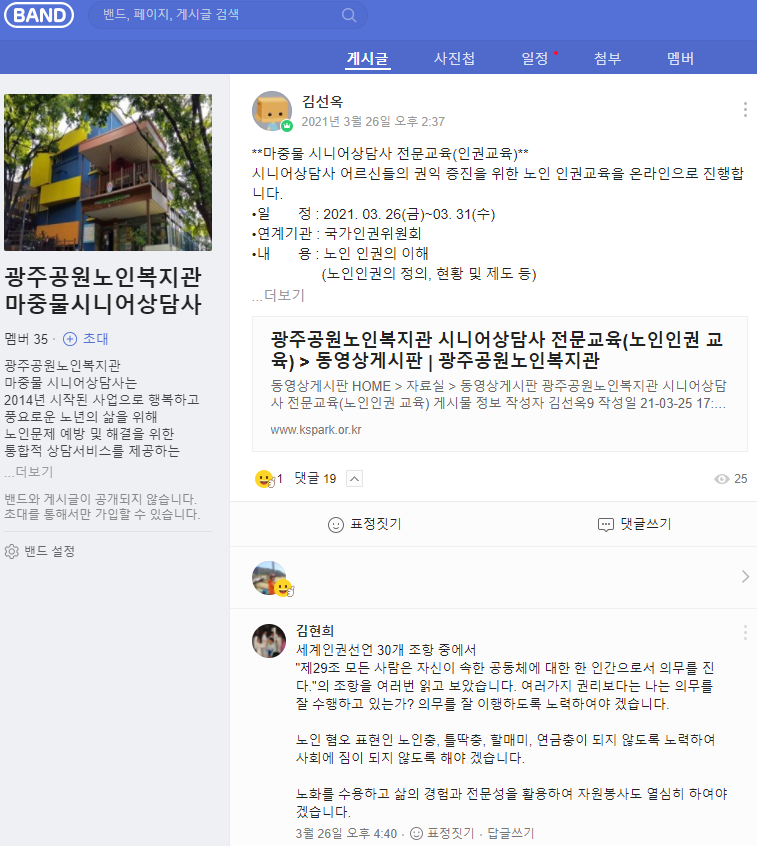757x846 pixels.
Task: Click the emoji reaction count icon
Action: (x=264, y=479)
